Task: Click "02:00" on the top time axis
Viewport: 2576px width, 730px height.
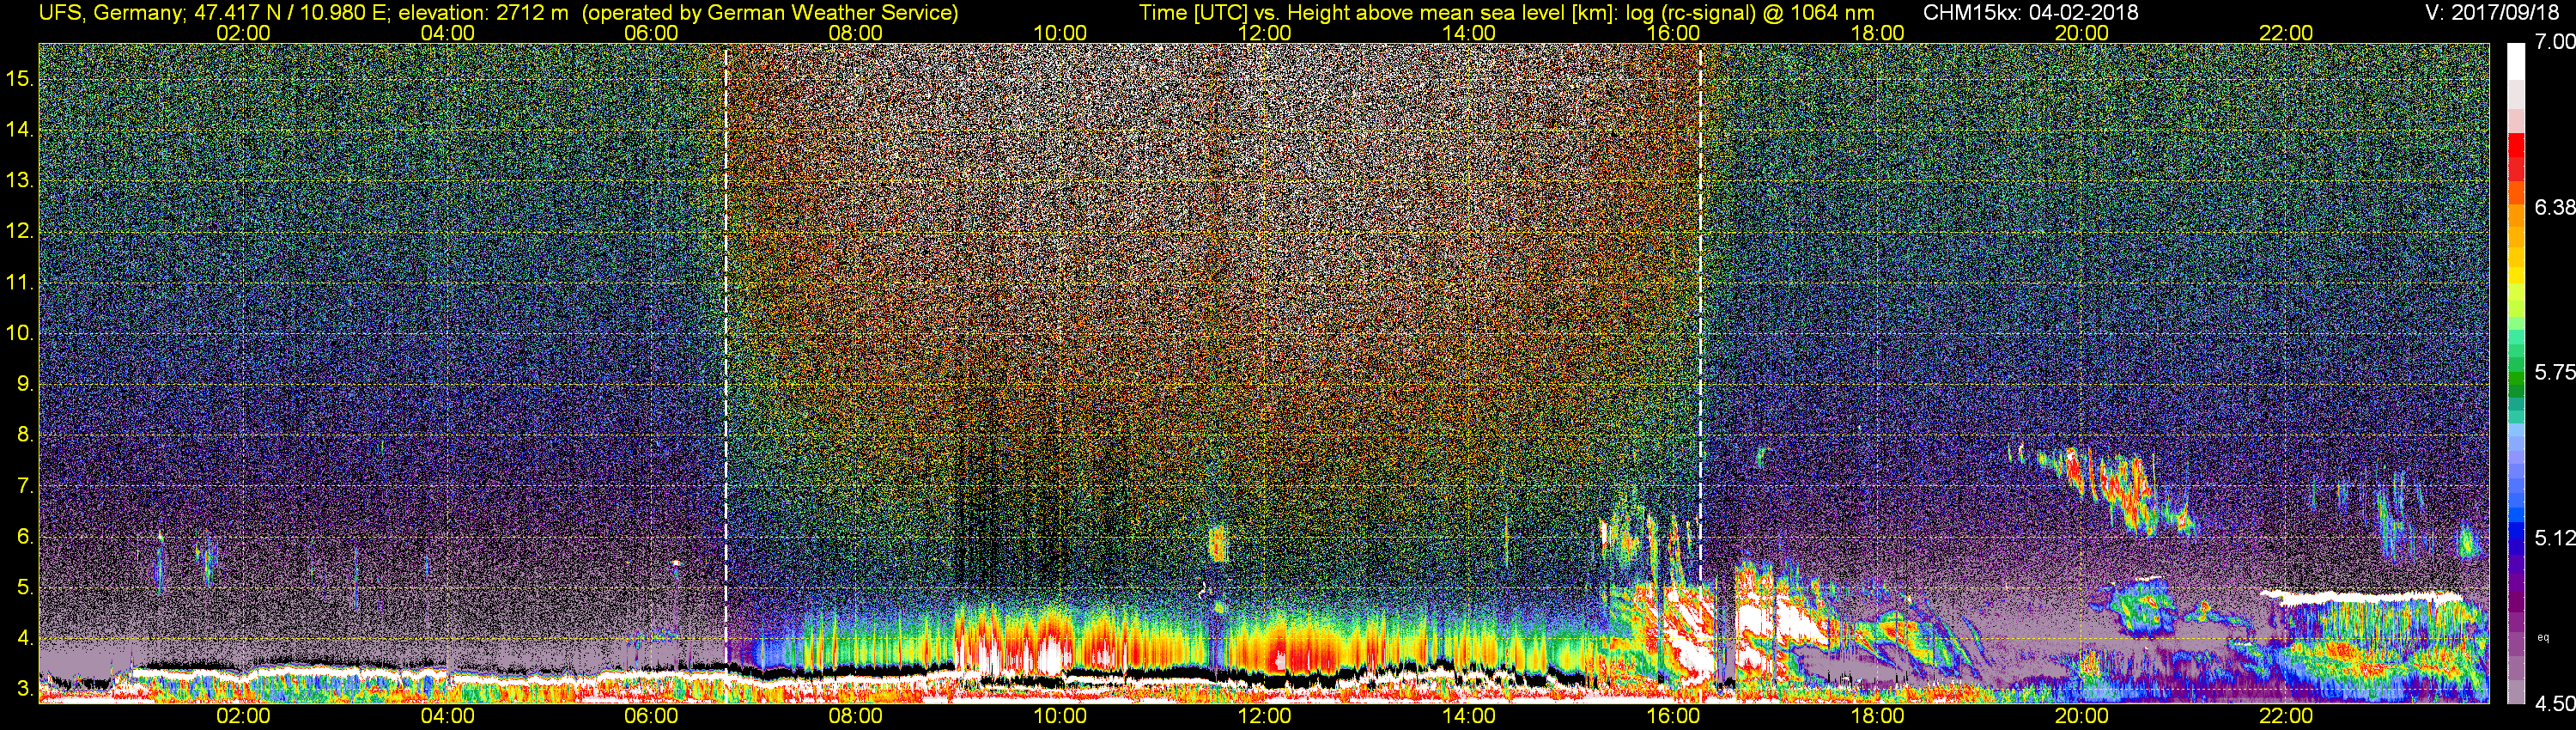Action: click(x=243, y=33)
